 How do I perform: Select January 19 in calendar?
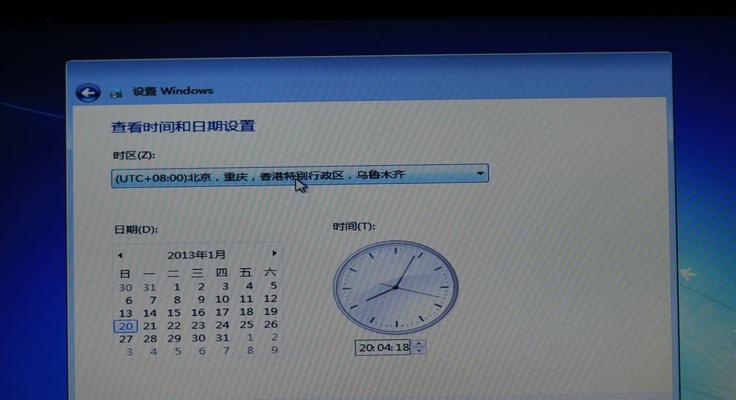click(x=270, y=311)
